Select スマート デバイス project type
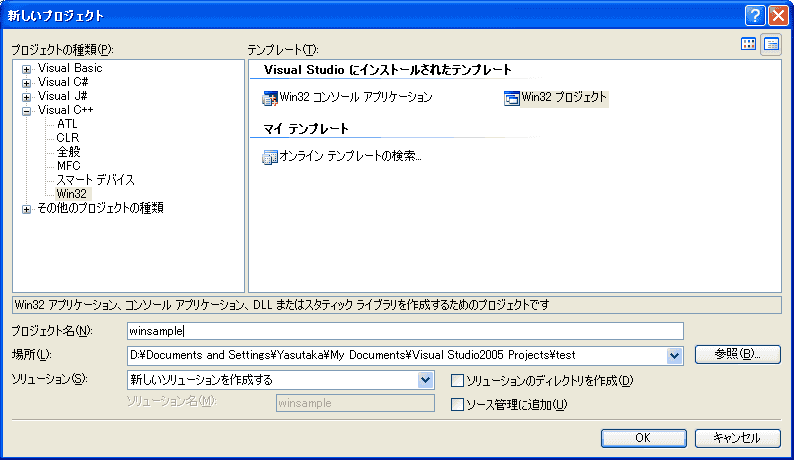Viewport: 794px width, 460px height. tap(95, 180)
